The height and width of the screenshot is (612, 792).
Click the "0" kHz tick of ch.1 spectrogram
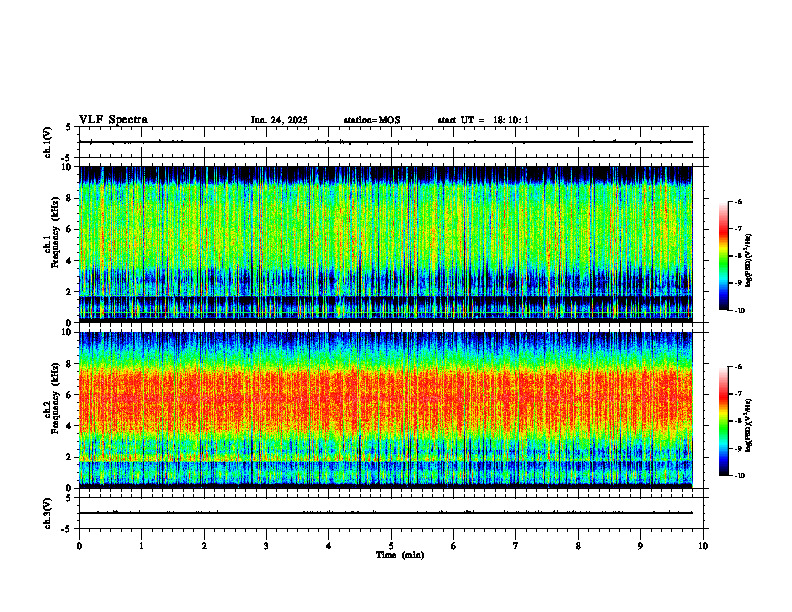pyautogui.click(x=70, y=322)
